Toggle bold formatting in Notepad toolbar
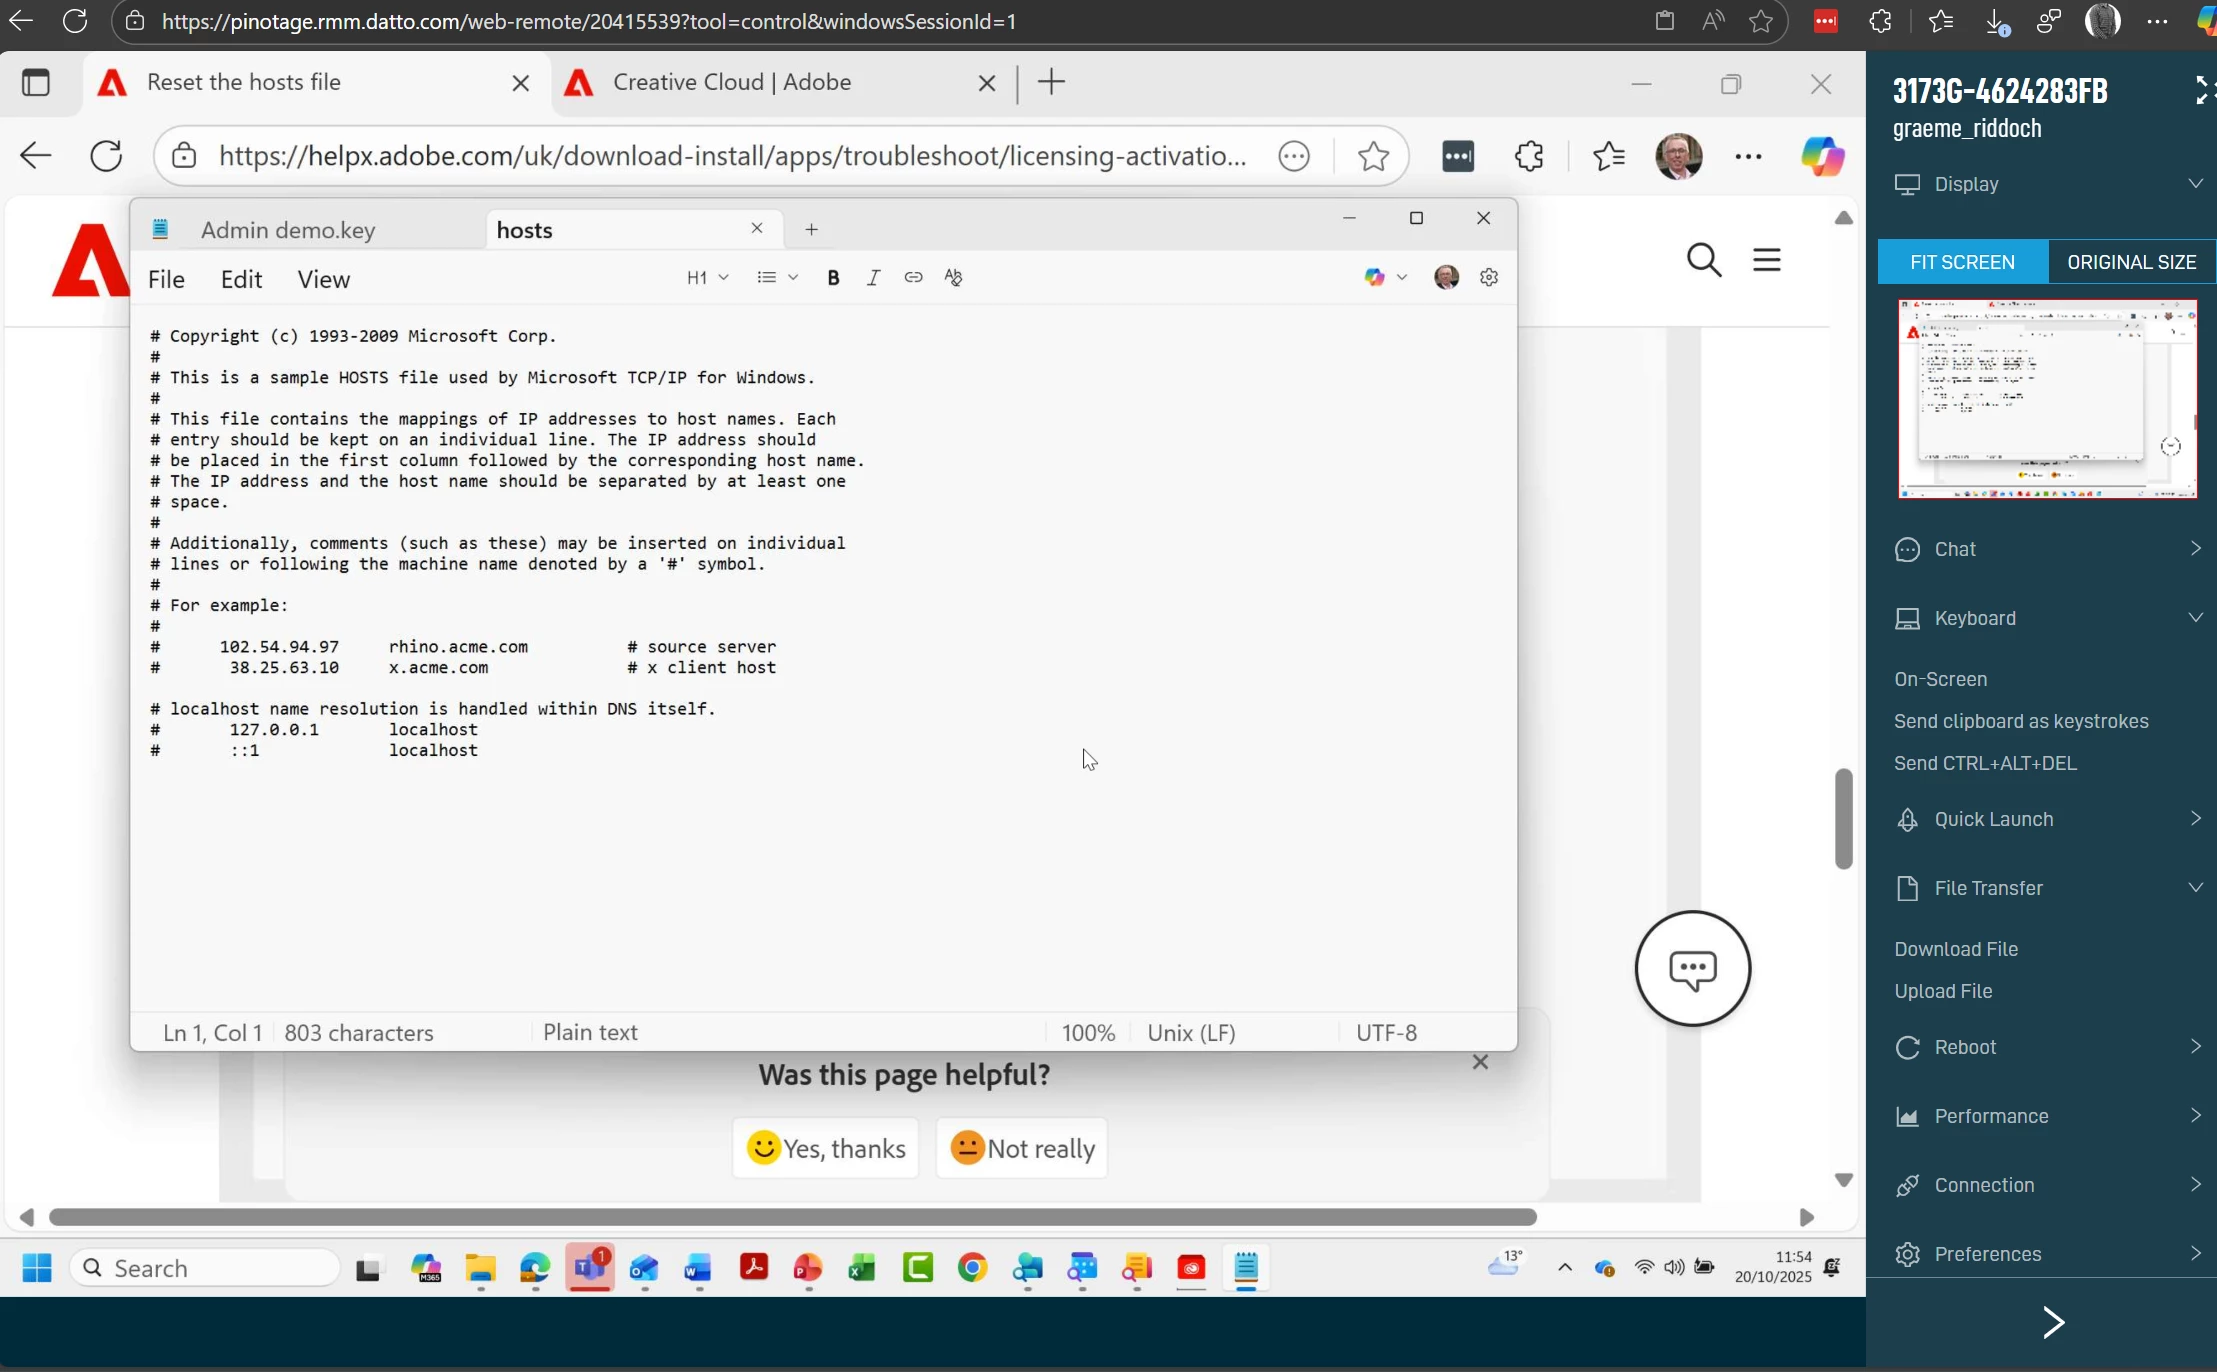 point(833,278)
